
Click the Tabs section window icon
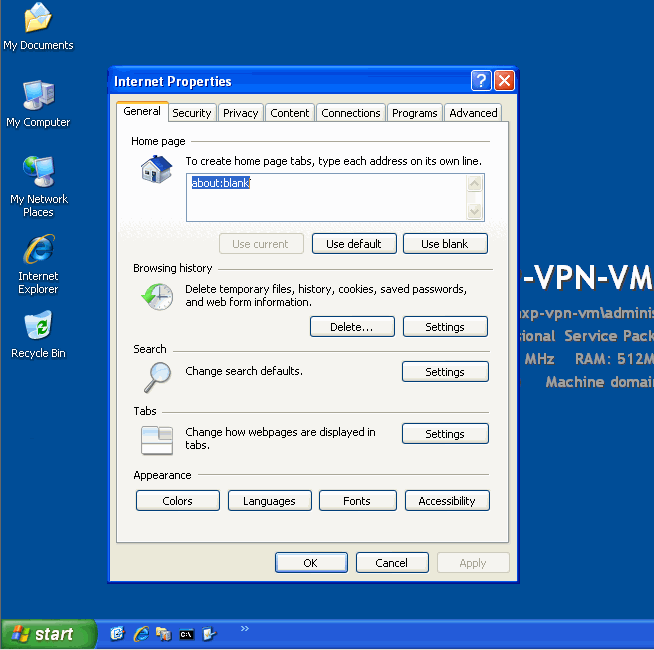coord(157,440)
